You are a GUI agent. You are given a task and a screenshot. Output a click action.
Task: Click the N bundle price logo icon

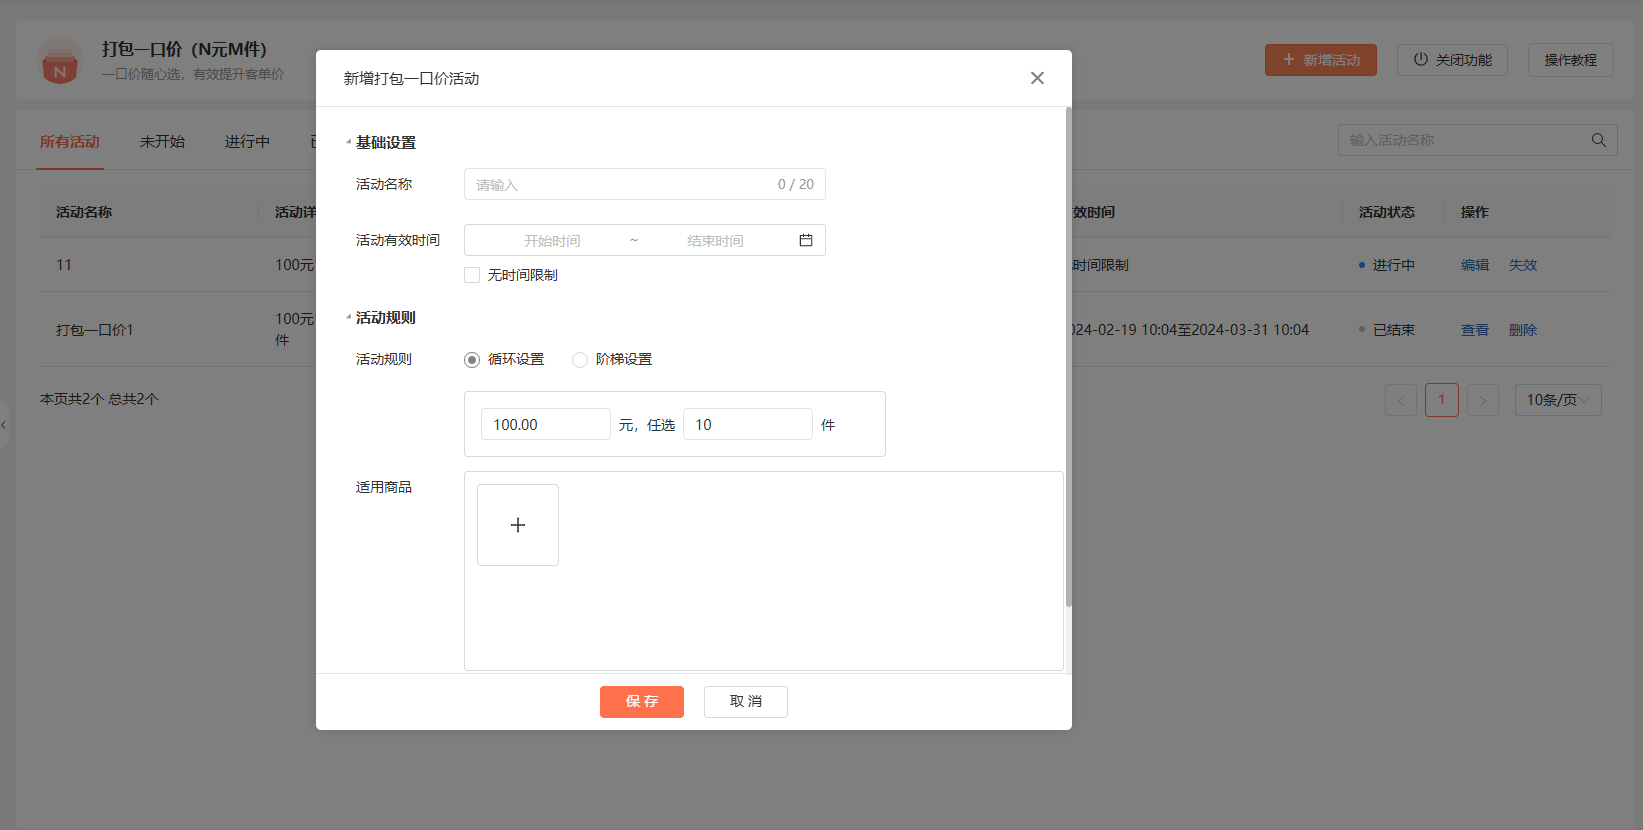(x=60, y=62)
